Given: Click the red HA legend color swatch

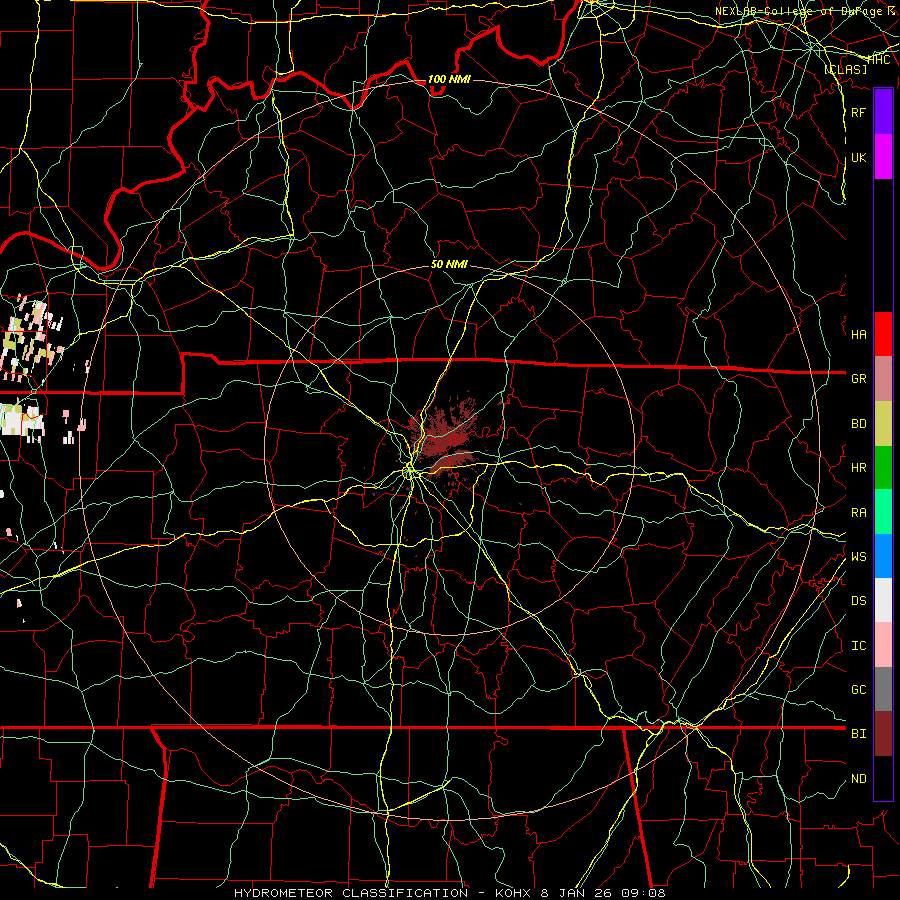Looking at the screenshot, I should tap(883, 334).
